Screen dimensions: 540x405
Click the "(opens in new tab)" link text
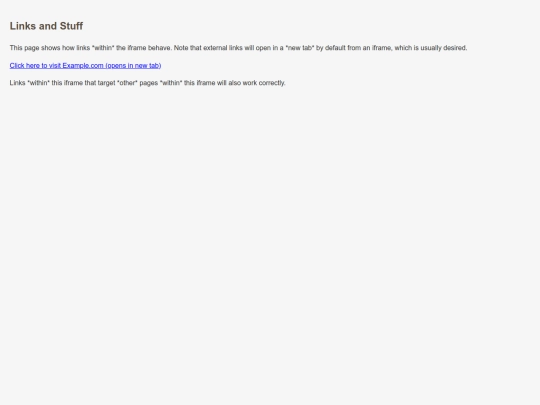coord(133,65)
